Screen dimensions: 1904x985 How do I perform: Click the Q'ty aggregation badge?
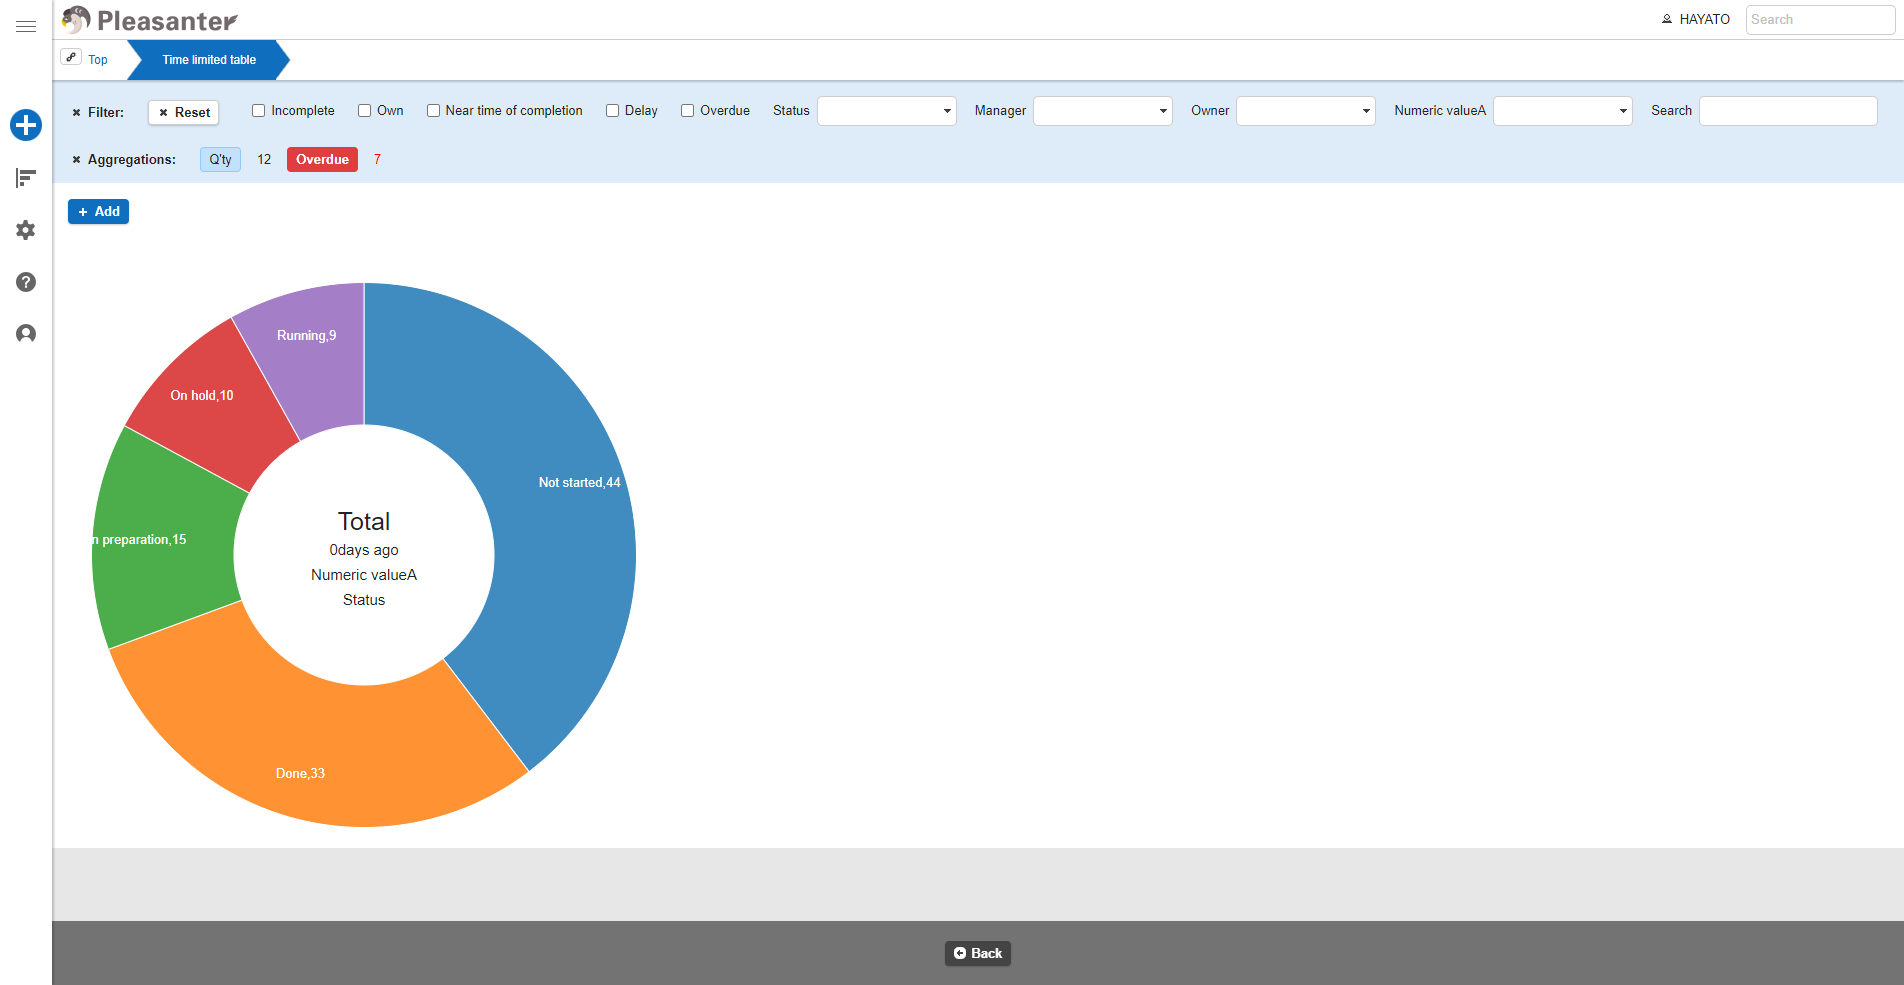(x=221, y=160)
